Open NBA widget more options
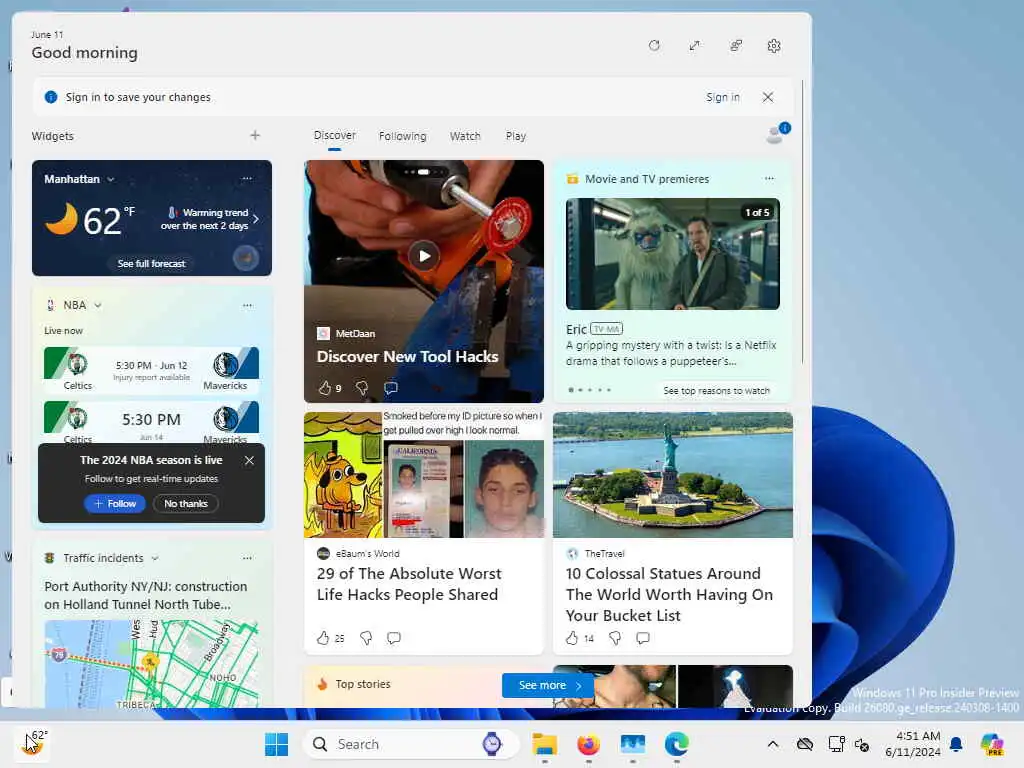The image size is (1024, 768). pos(247,305)
